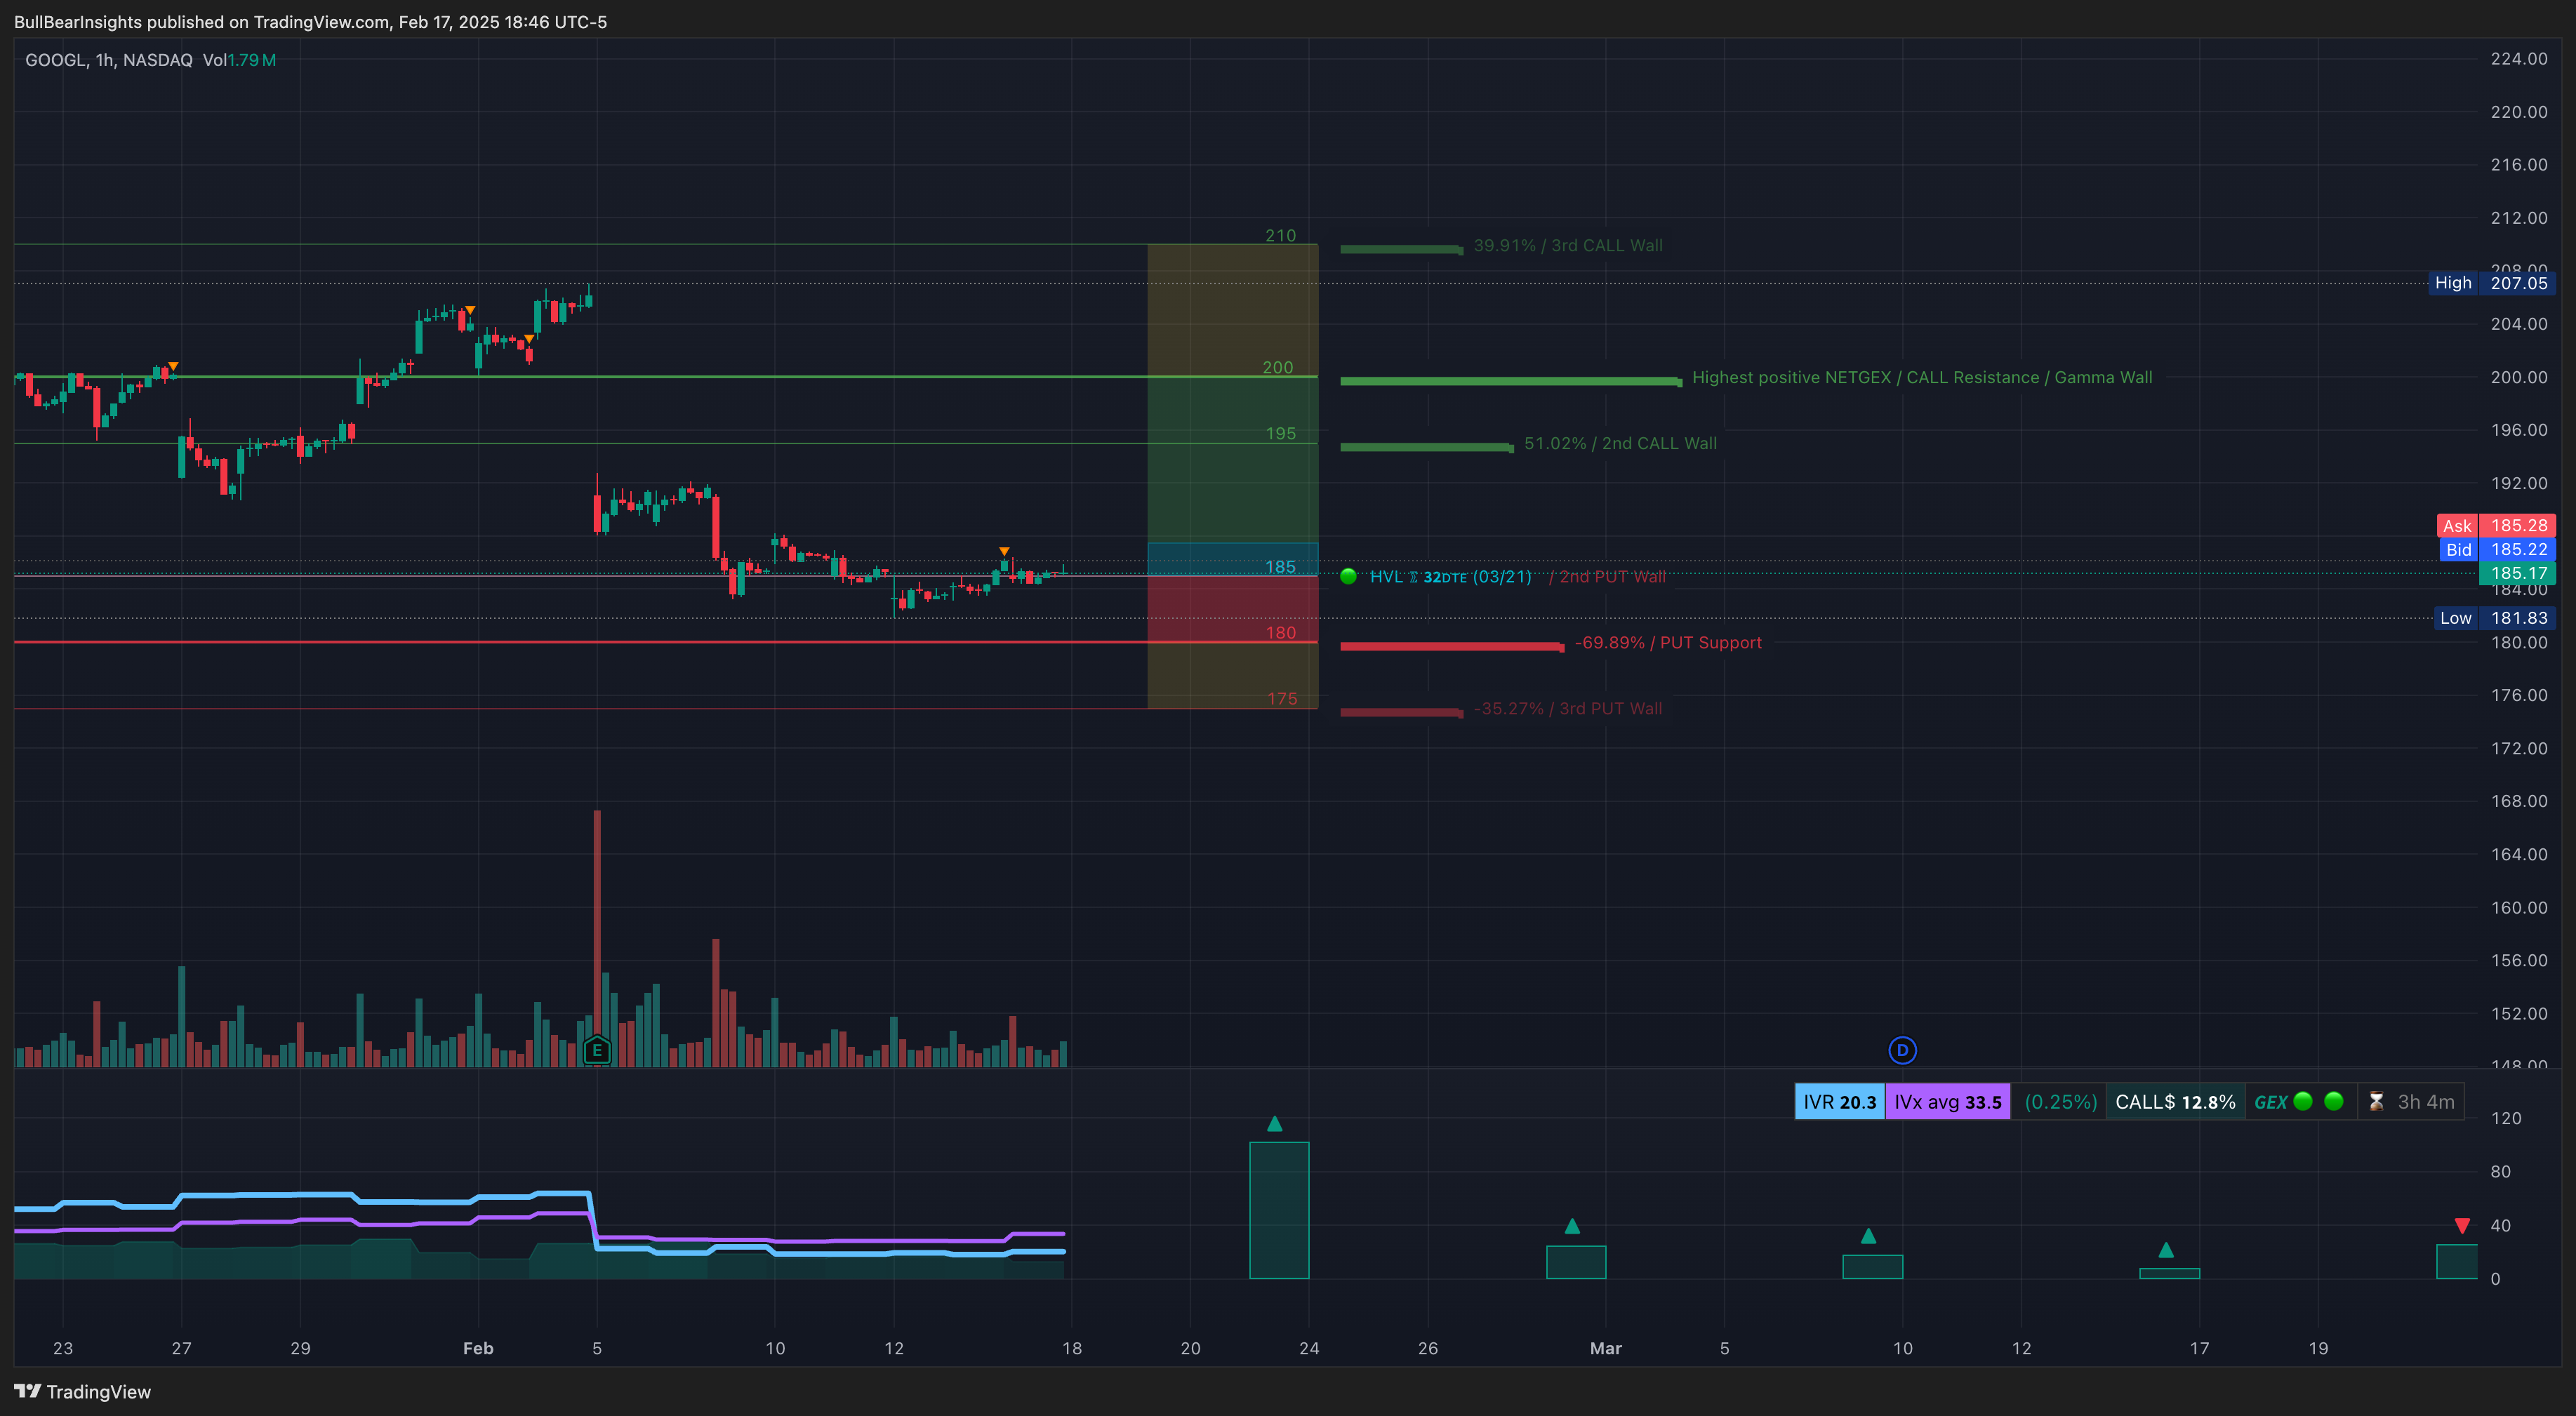Click the red down triangle near the right edge
2576x1416 pixels.
point(2462,1226)
